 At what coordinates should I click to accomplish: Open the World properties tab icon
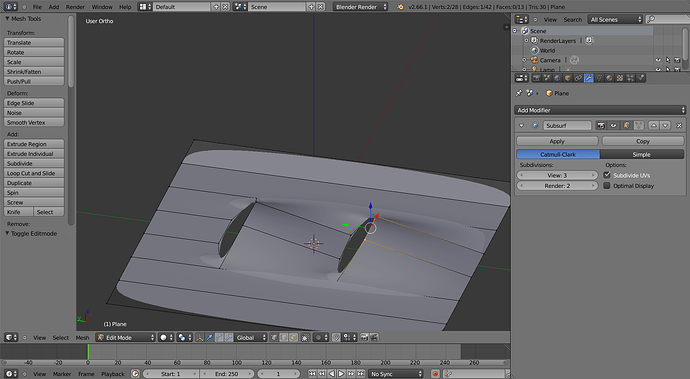pyautogui.click(x=558, y=78)
